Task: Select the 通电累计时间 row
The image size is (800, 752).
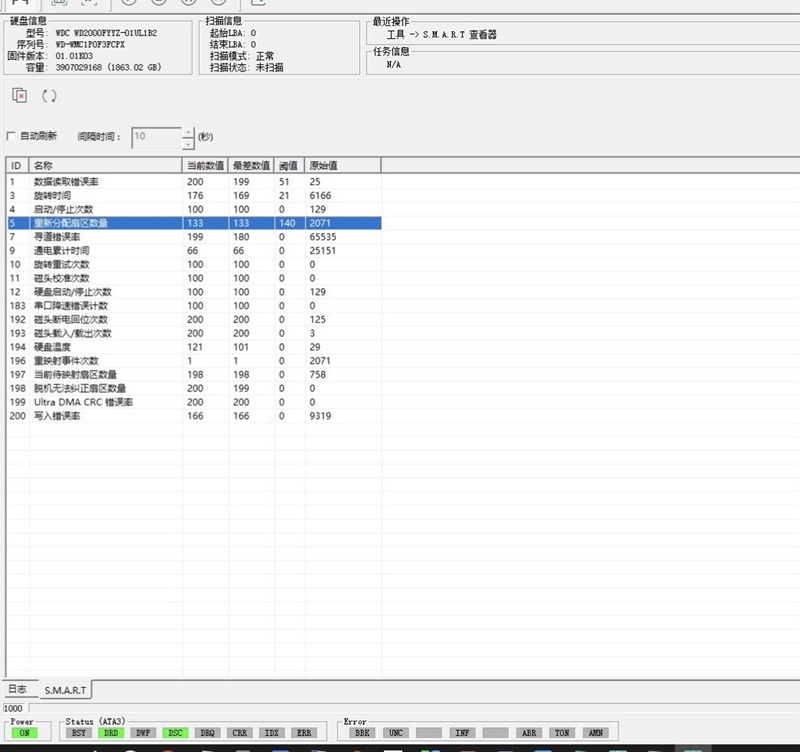Action: (x=194, y=250)
